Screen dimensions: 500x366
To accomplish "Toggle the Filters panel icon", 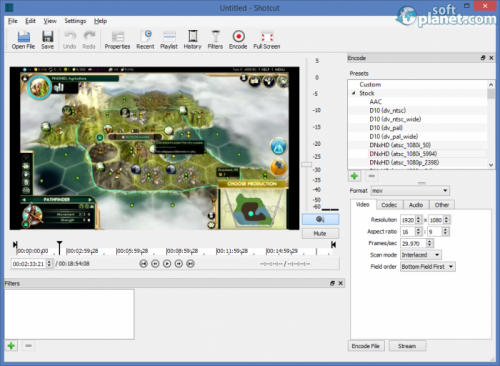I will coord(215,40).
